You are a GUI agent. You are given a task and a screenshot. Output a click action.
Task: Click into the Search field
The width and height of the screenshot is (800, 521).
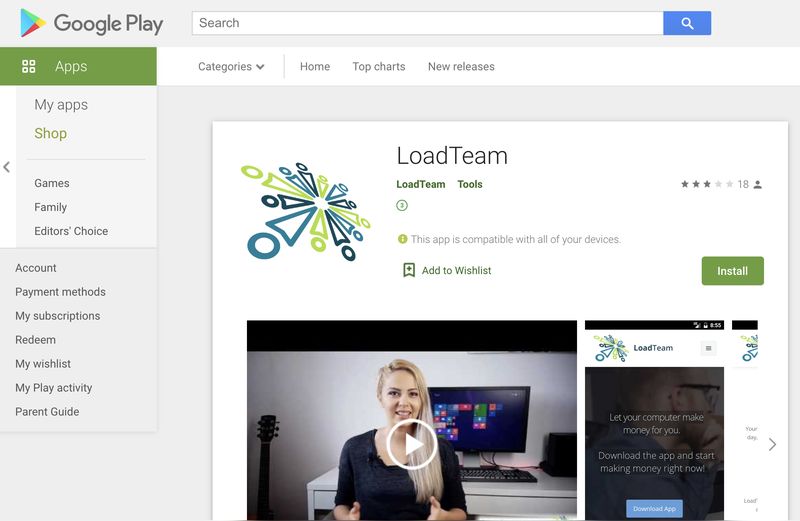pyautogui.click(x=427, y=23)
